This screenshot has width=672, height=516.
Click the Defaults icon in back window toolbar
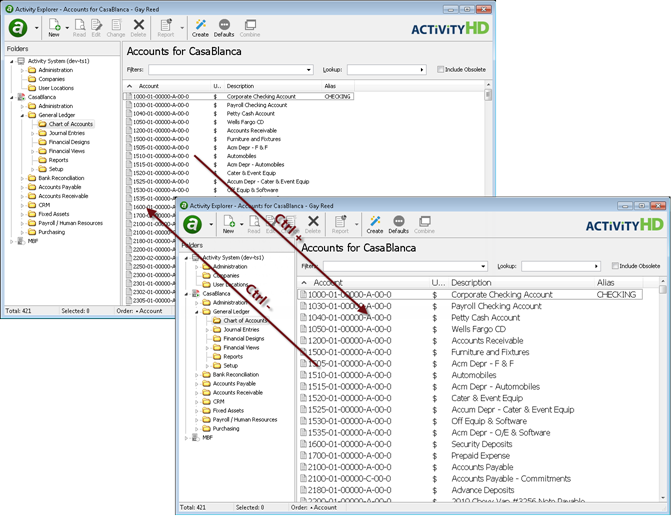pyautogui.click(x=224, y=27)
